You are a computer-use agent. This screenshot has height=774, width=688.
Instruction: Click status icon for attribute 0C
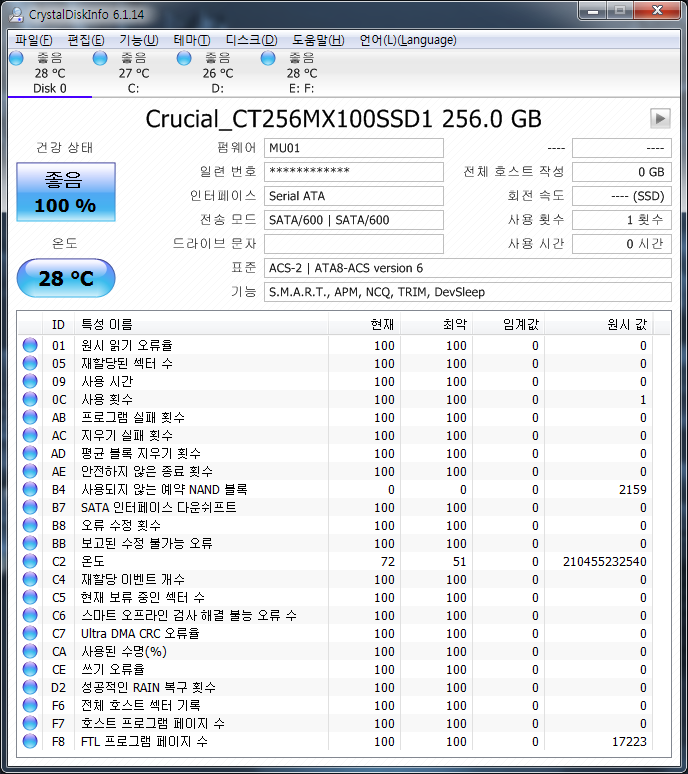(x=30, y=399)
